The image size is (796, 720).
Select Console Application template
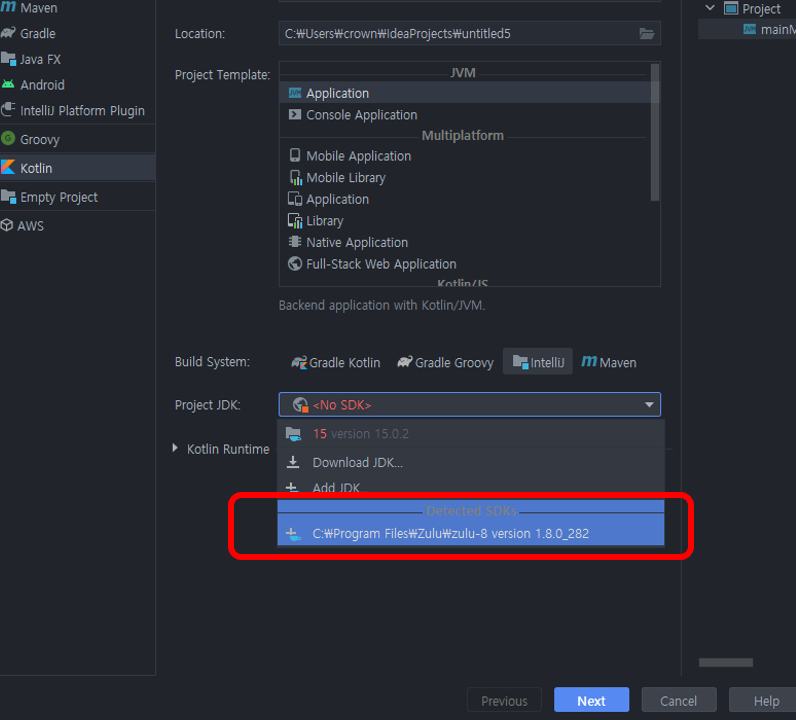pos(465,115)
